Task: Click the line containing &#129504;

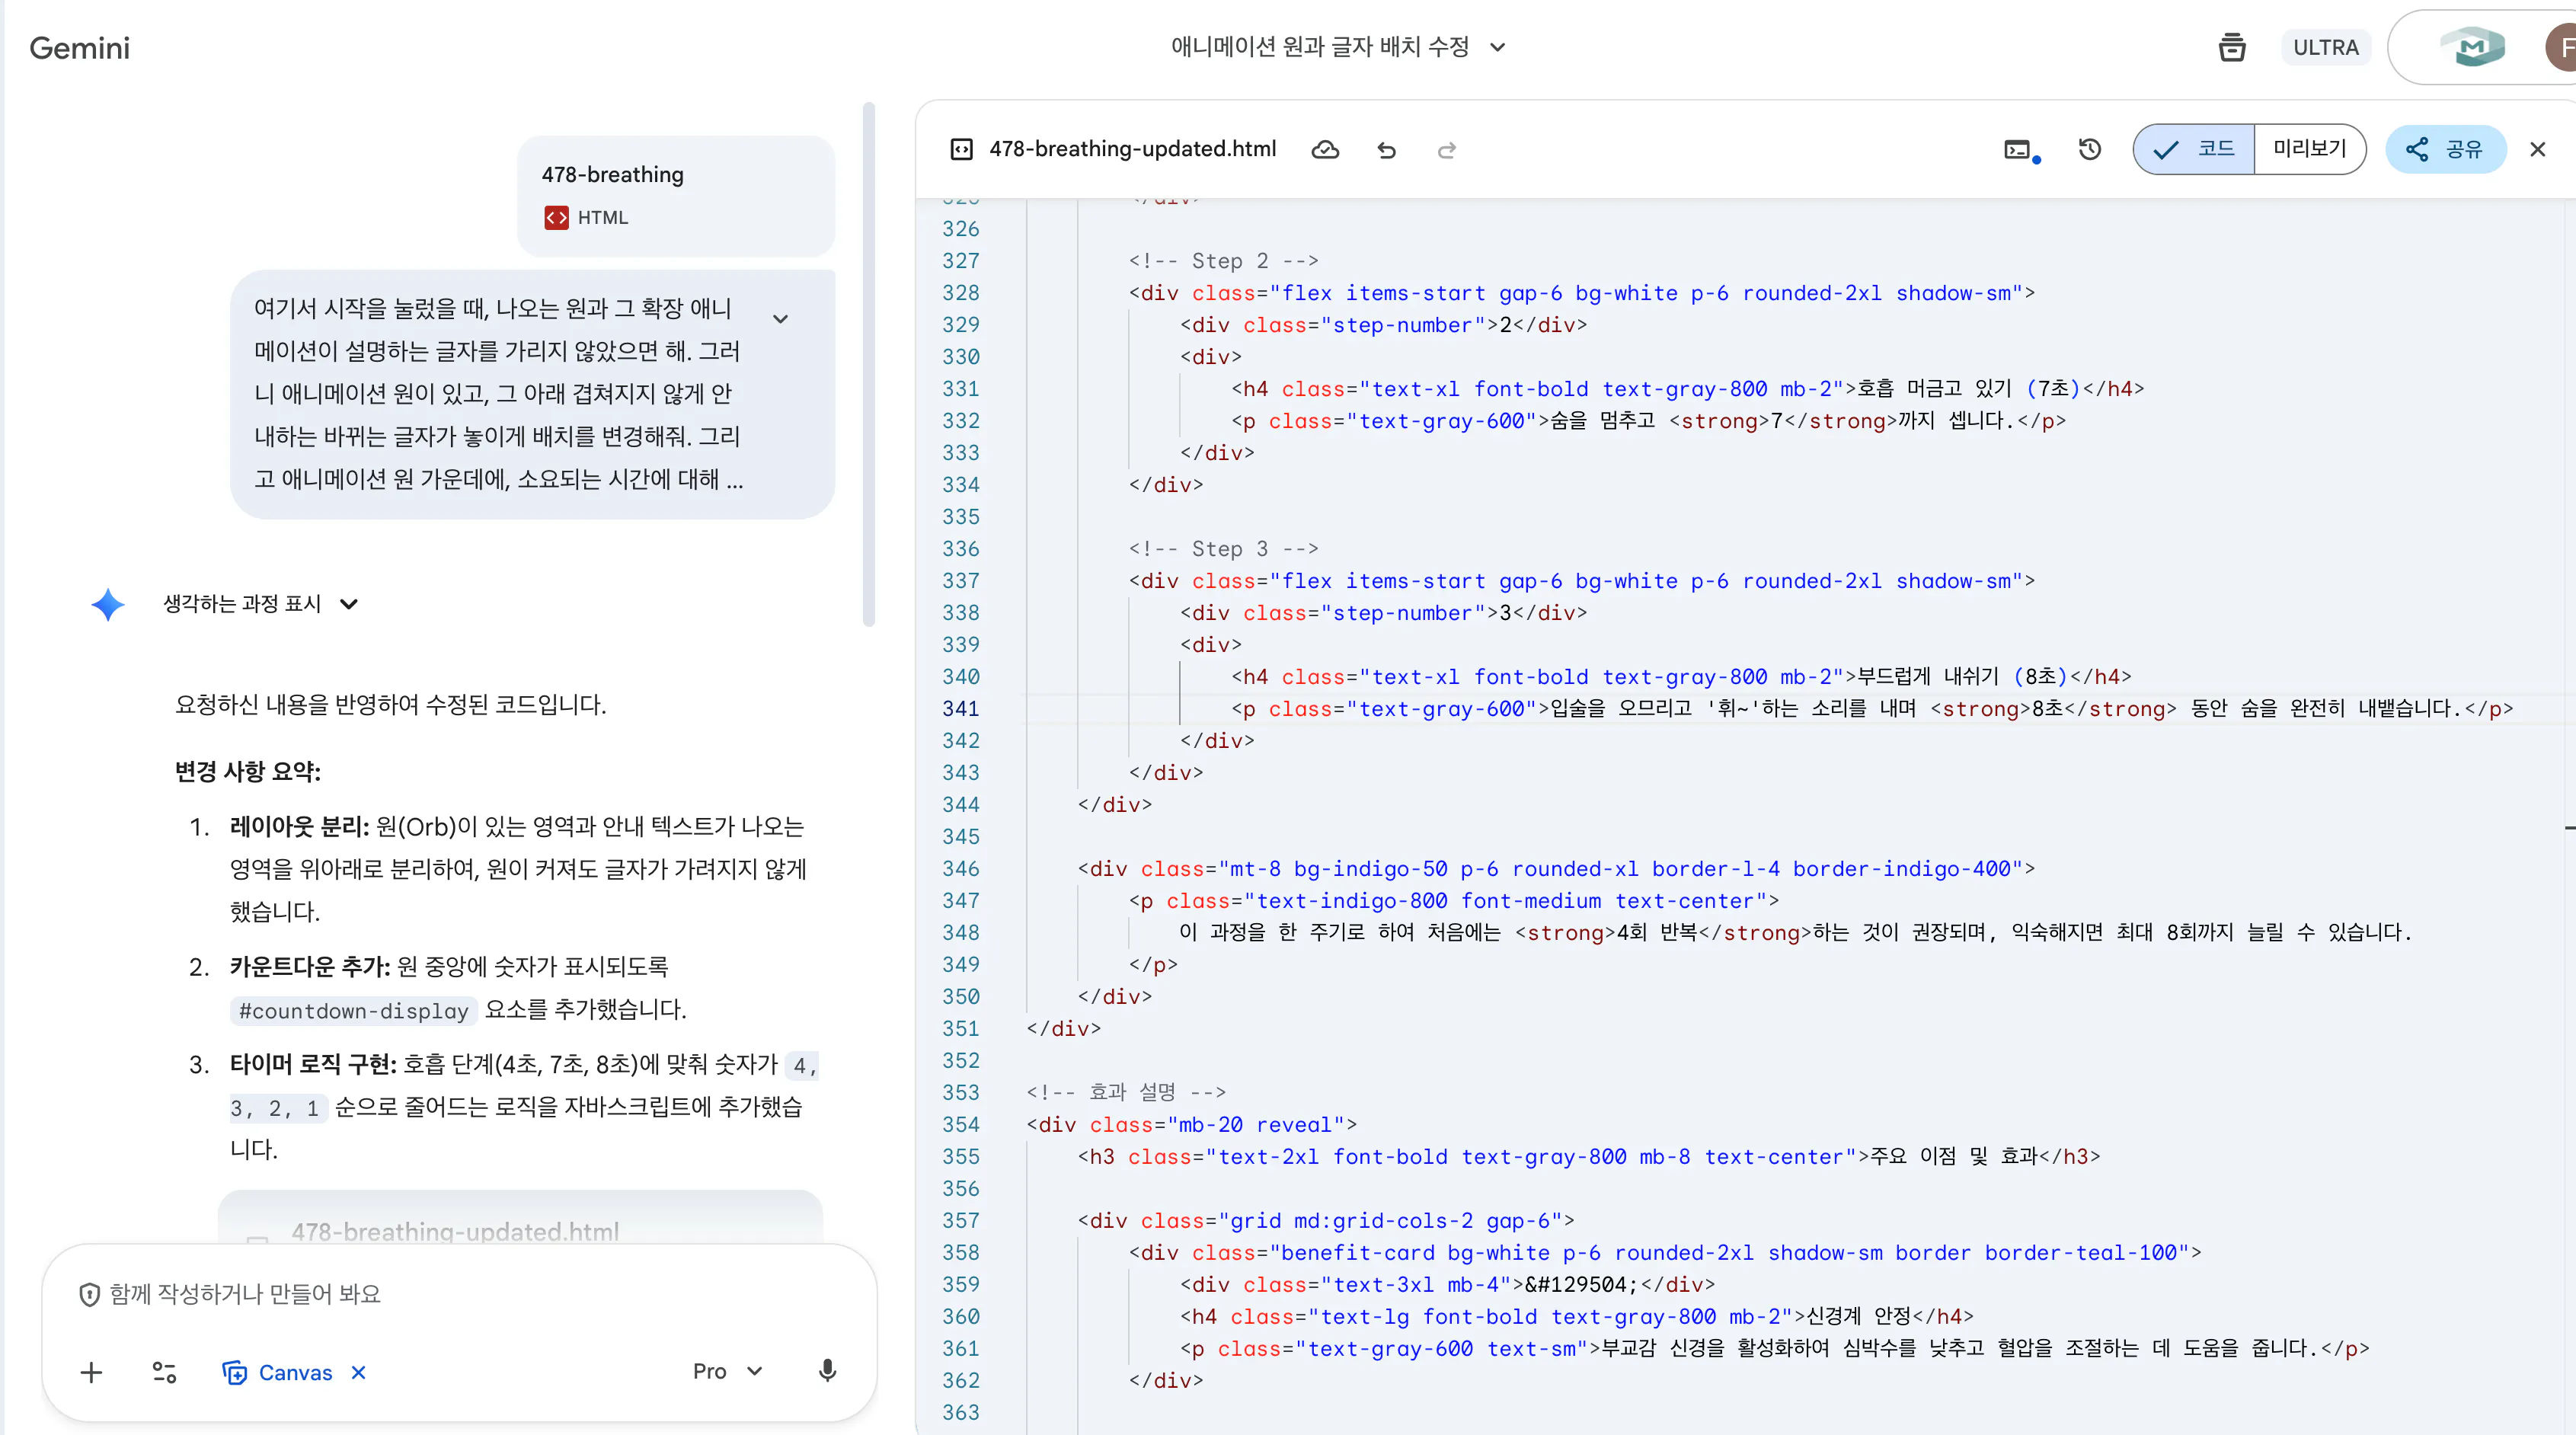Action: click(x=1447, y=1284)
